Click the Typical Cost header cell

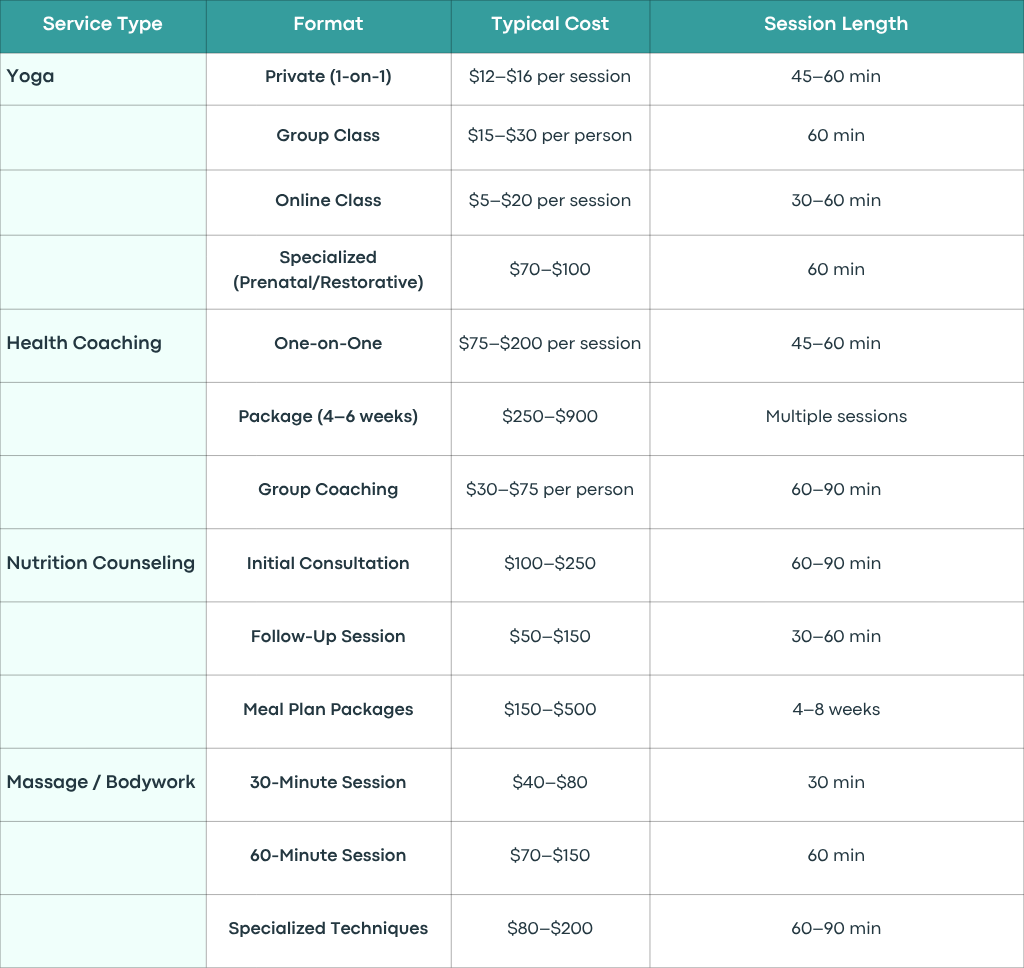click(550, 24)
